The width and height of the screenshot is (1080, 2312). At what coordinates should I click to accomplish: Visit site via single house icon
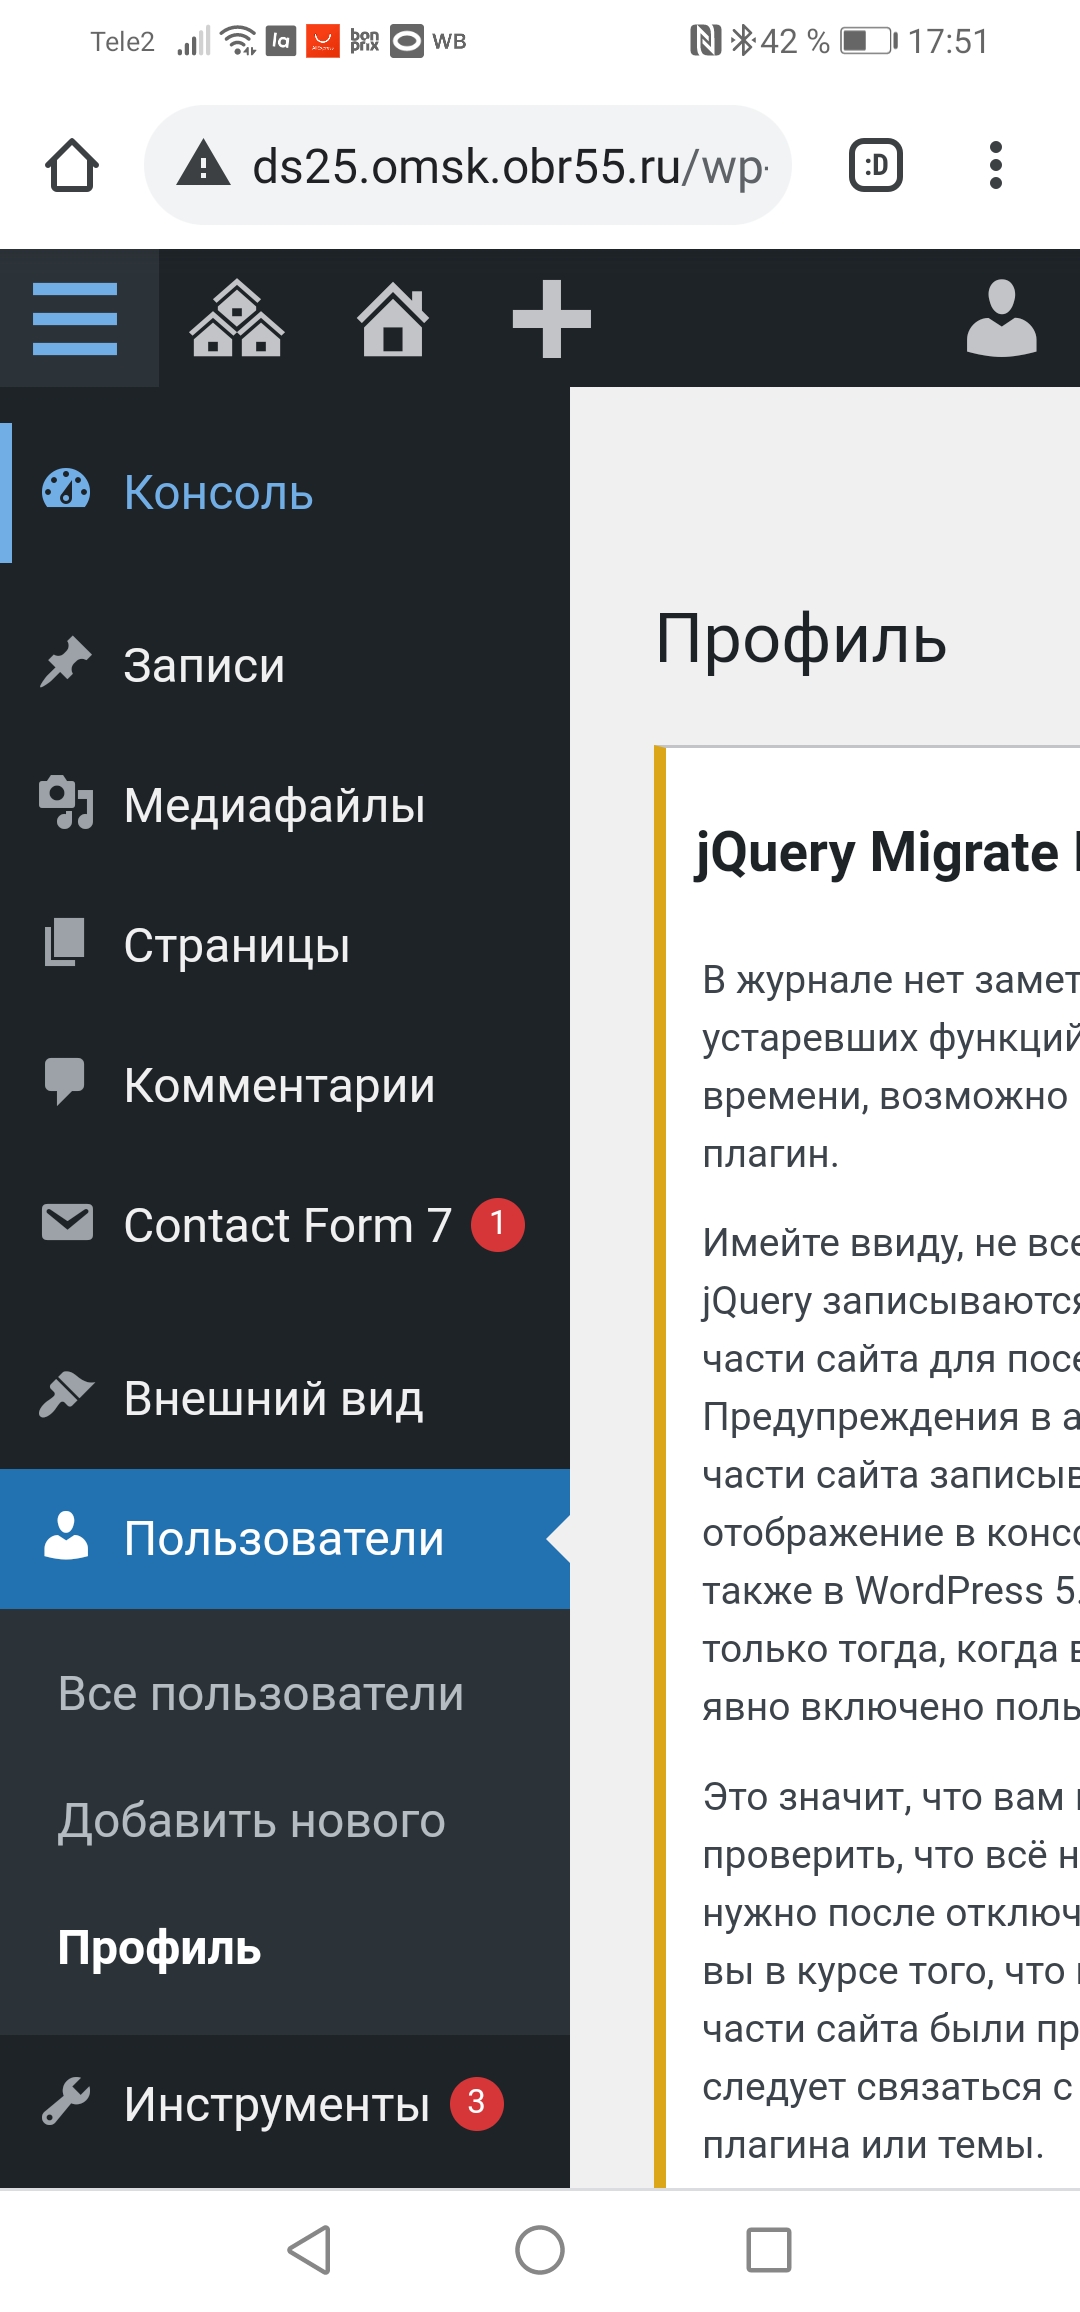[393, 319]
